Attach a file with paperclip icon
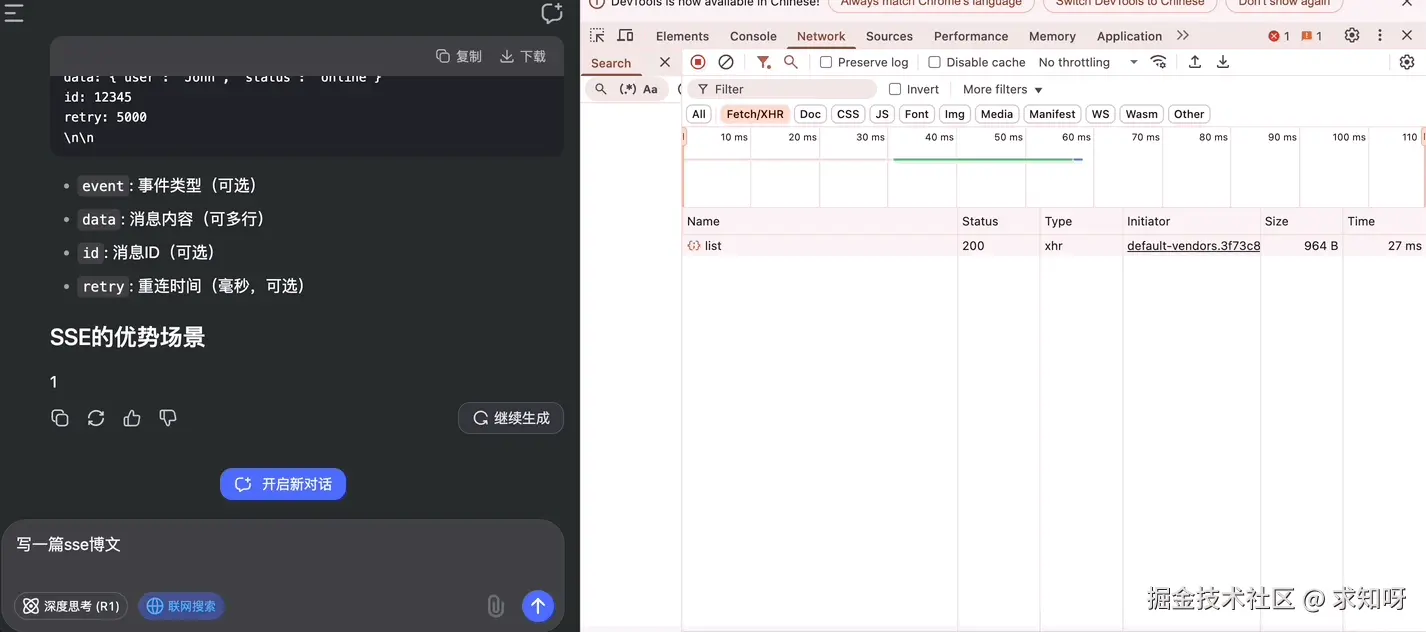This screenshot has height=632, width=1426. [x=495, y=606]
